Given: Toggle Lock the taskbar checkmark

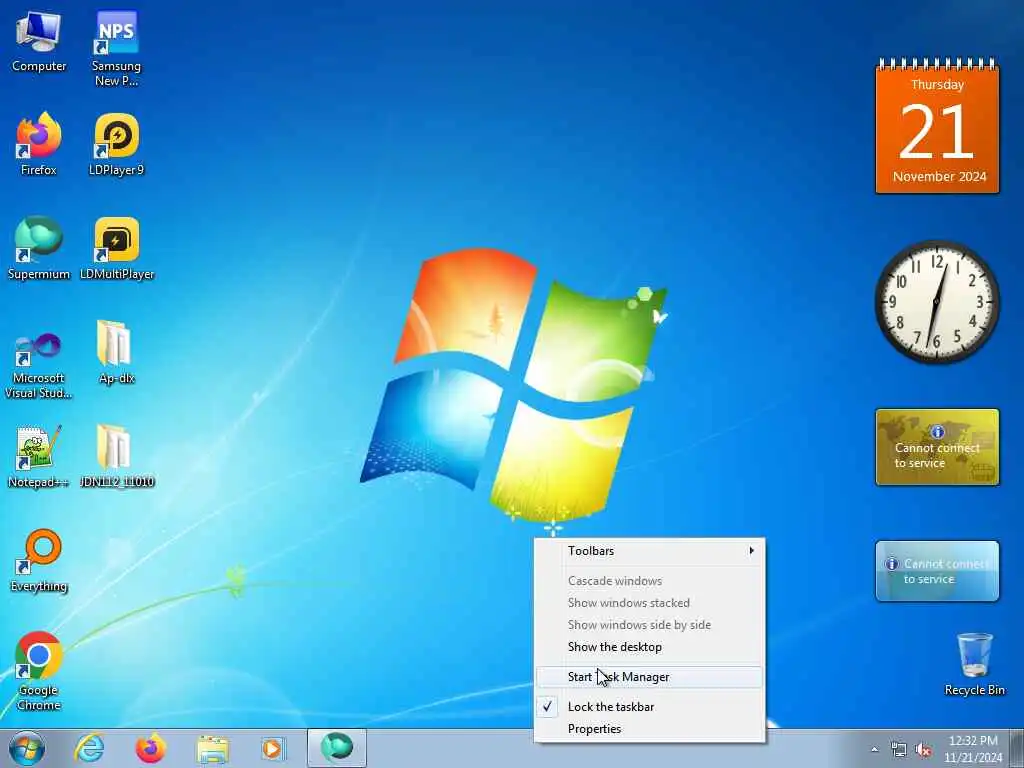Looking at the screenshot, I should pyautogui.click(x=649, y=707).
